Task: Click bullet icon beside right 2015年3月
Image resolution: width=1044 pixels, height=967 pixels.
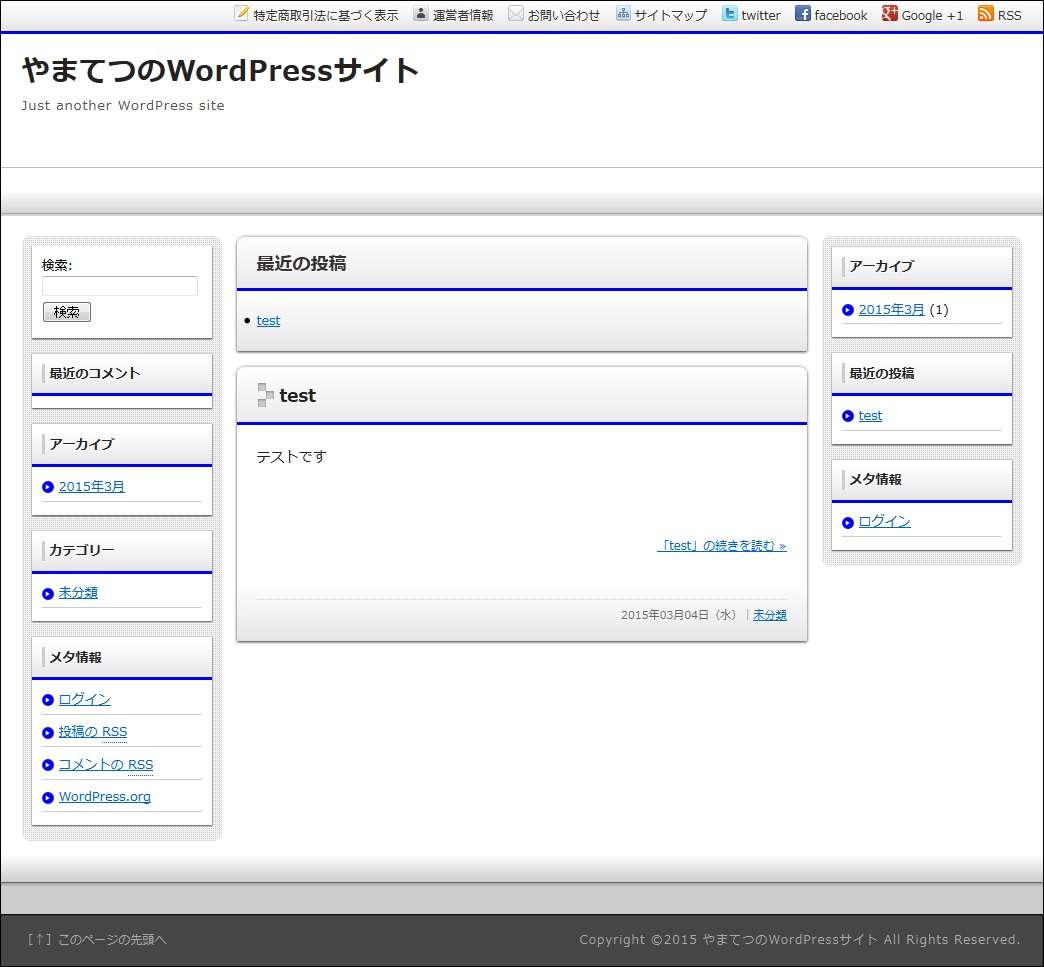Action: click(848, 310)
